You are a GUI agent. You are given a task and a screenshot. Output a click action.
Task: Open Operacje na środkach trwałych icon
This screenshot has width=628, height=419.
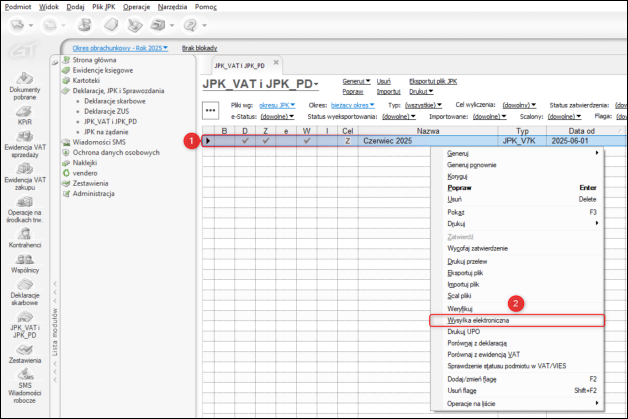[24, 201]
